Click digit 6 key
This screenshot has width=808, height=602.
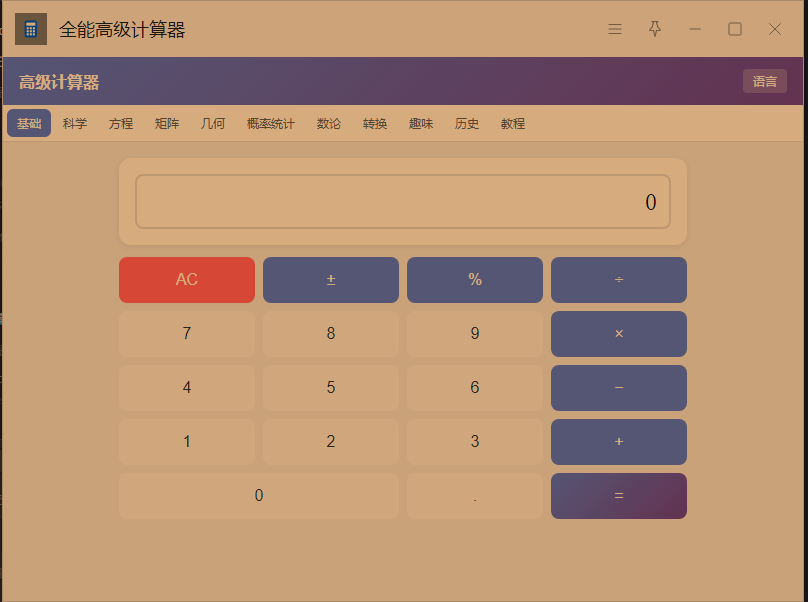tap(475, 388)
